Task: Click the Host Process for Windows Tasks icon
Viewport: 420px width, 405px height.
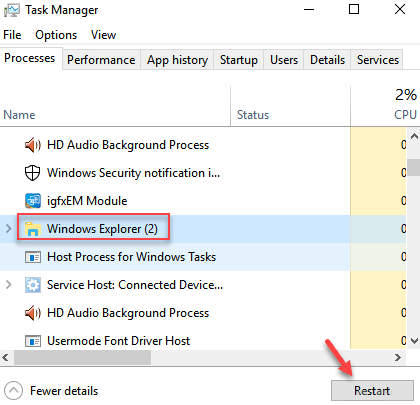Action: point(33,257)
